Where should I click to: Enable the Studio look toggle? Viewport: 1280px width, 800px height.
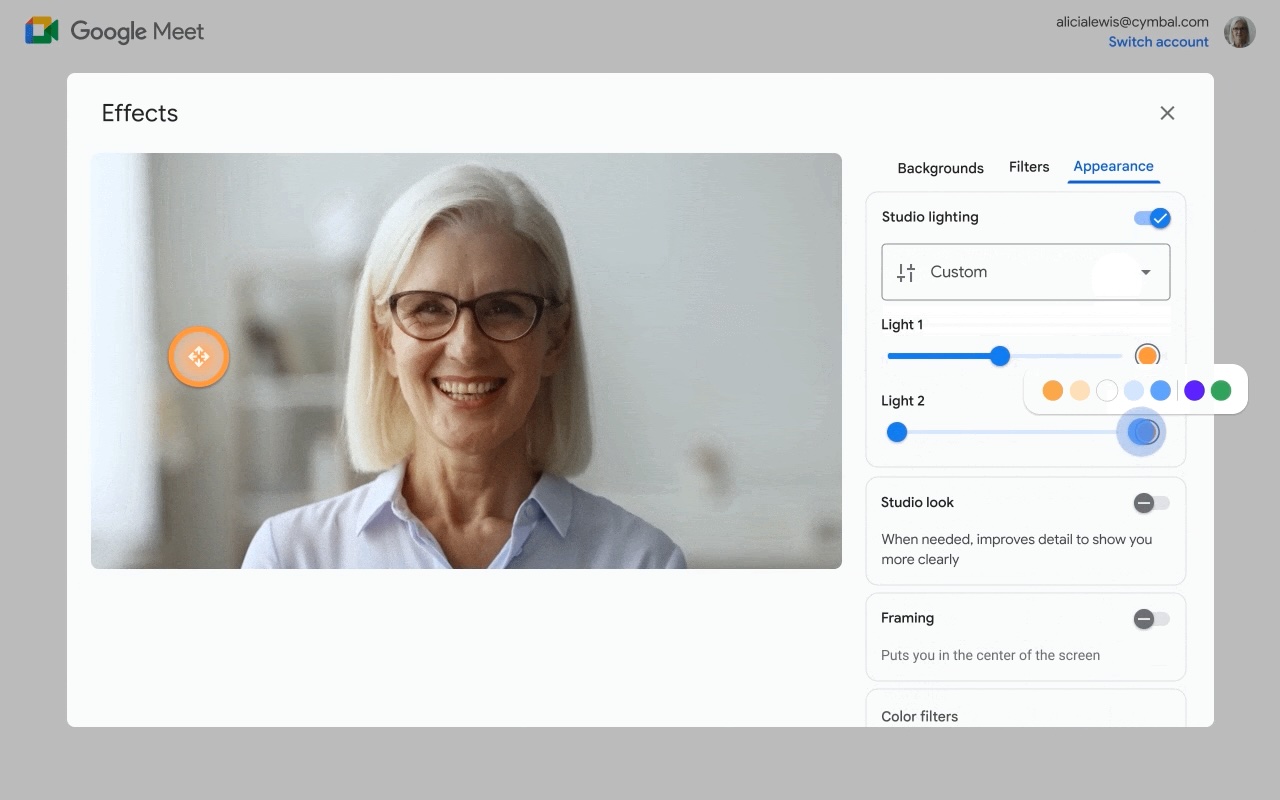(1151, 503)
